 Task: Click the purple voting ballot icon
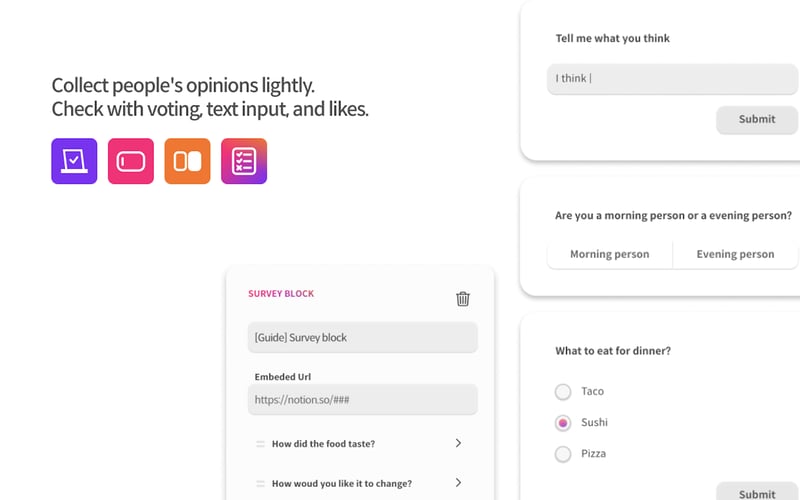(74, 161)
